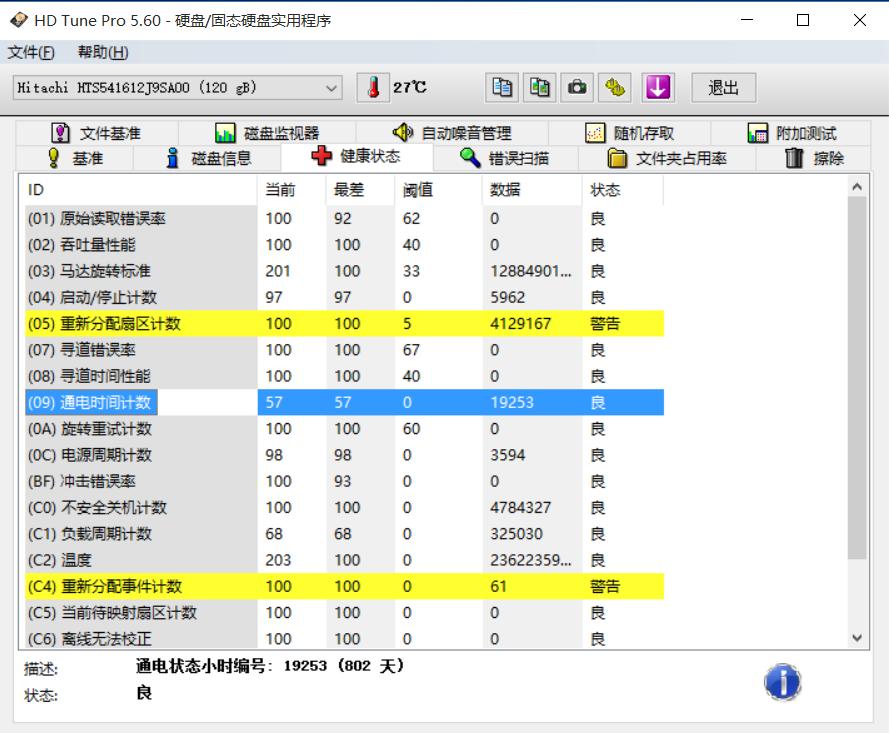
Task: Select the highlighted (05) 重新分配扇区计数 row
Action: click(130, 323)
